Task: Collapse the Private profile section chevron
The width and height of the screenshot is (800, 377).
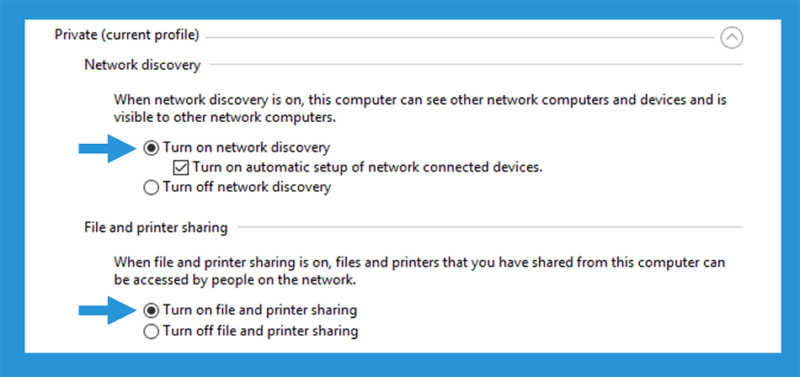Action: click(x=732, y=38)
